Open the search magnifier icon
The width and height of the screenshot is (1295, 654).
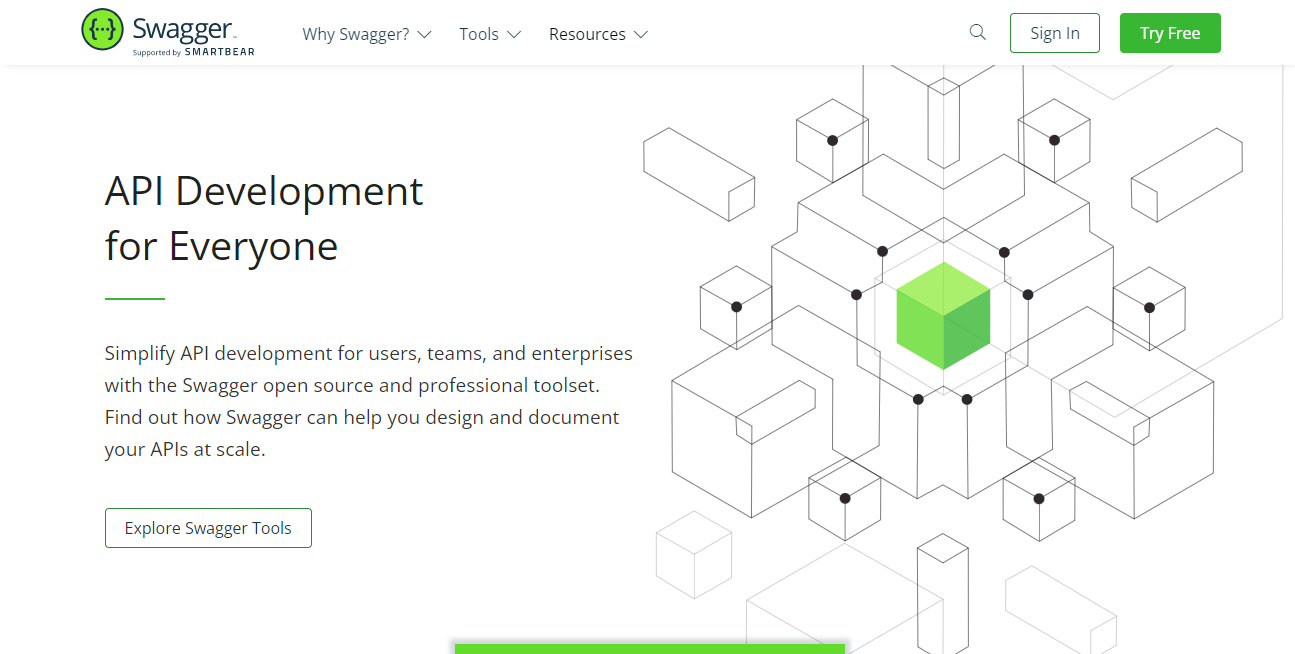(978, 33)
